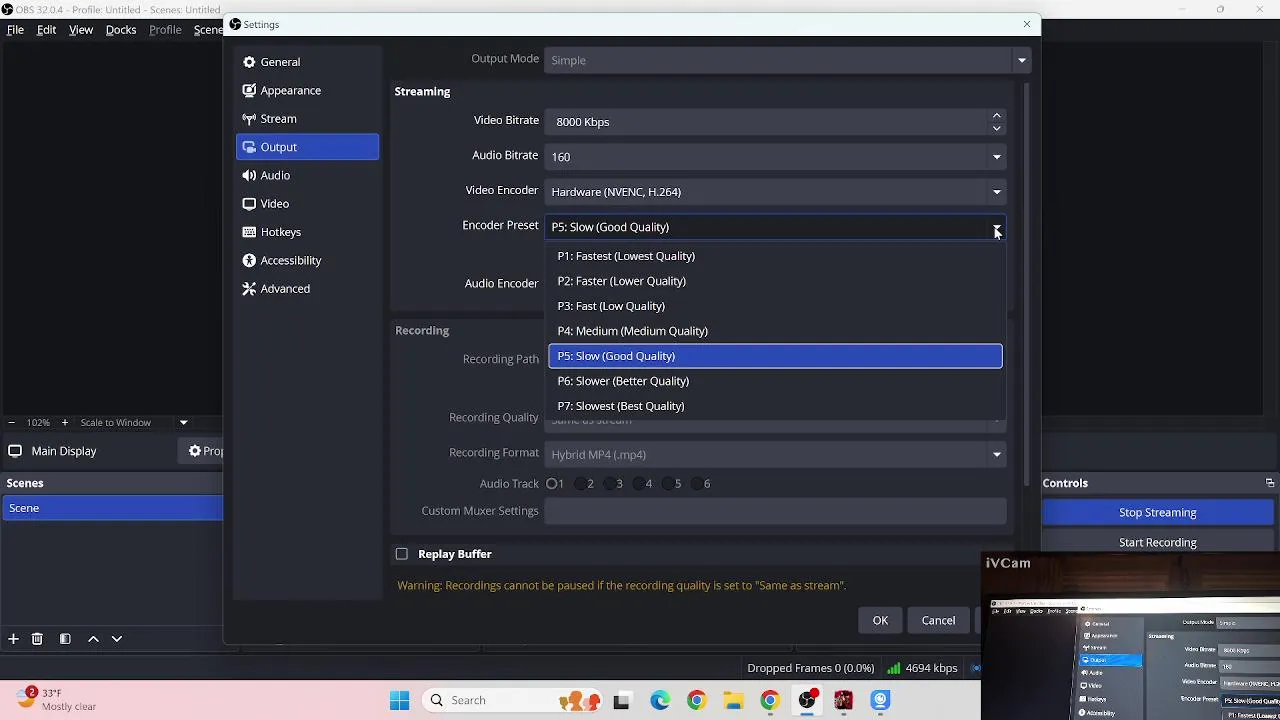This screenshot has height=720, width=1280.
Task: Add a new scene with plus icon
Action: pyautogui.click(x=13, y=638)
